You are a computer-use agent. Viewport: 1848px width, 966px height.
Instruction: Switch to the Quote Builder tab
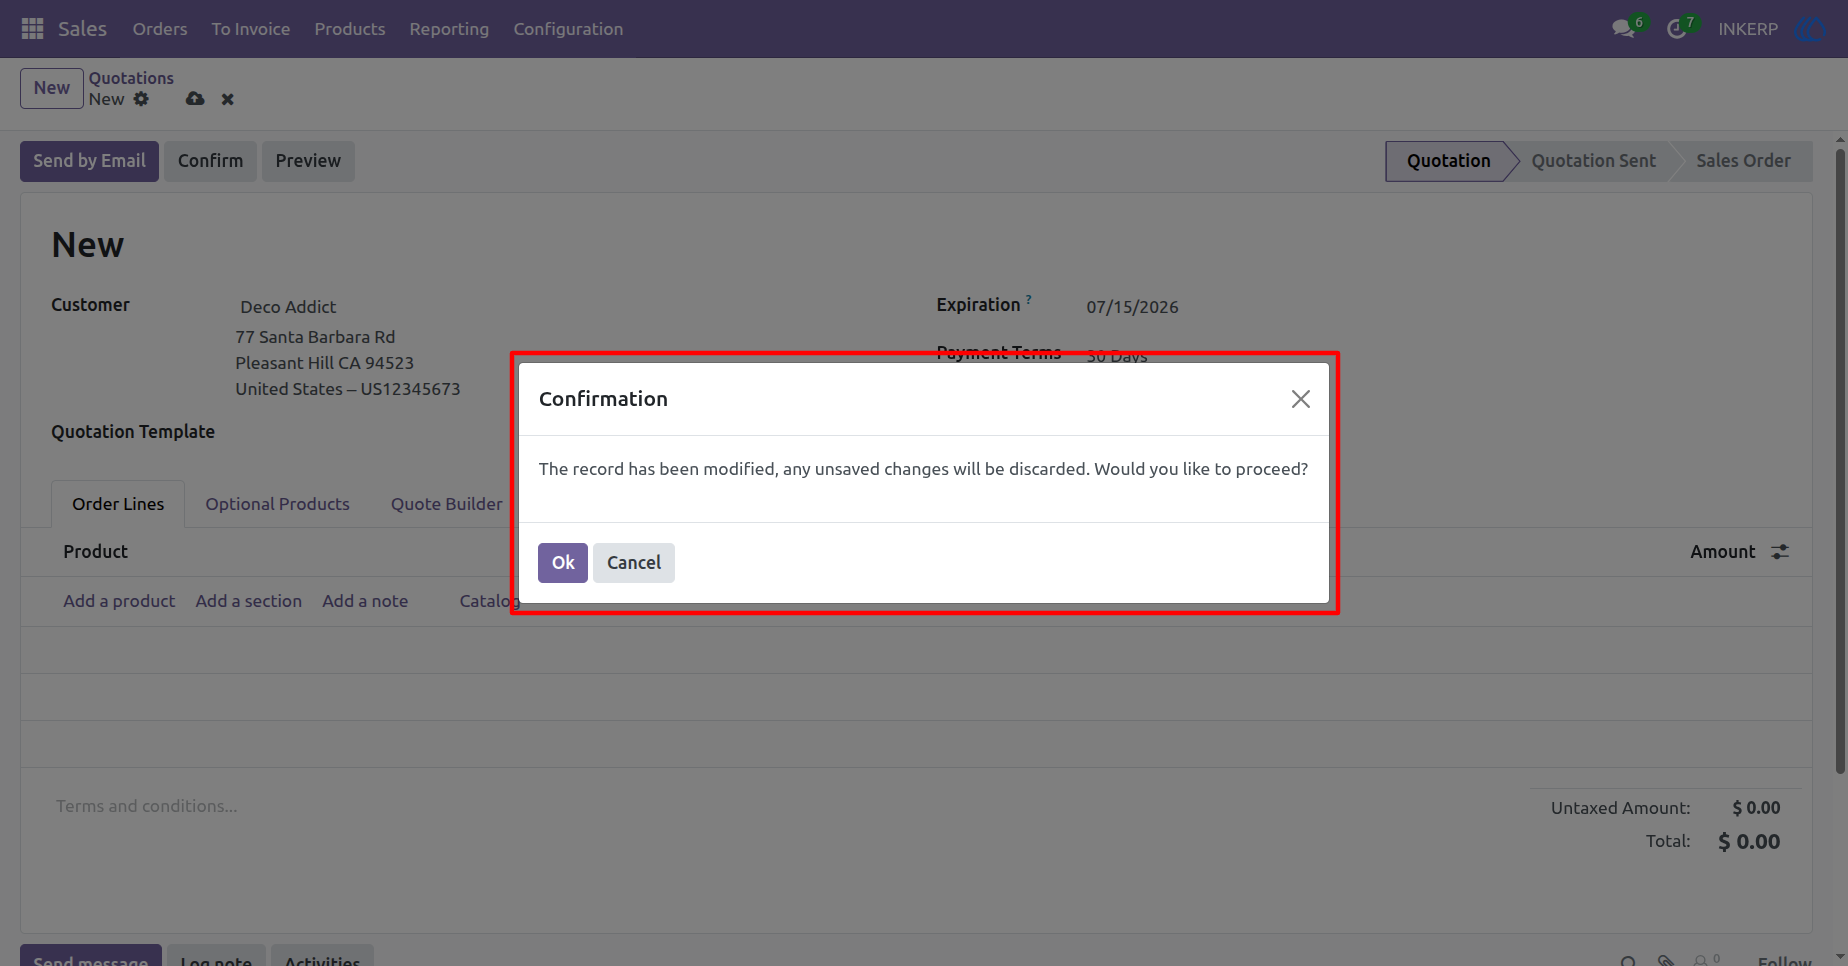[446, 504]
